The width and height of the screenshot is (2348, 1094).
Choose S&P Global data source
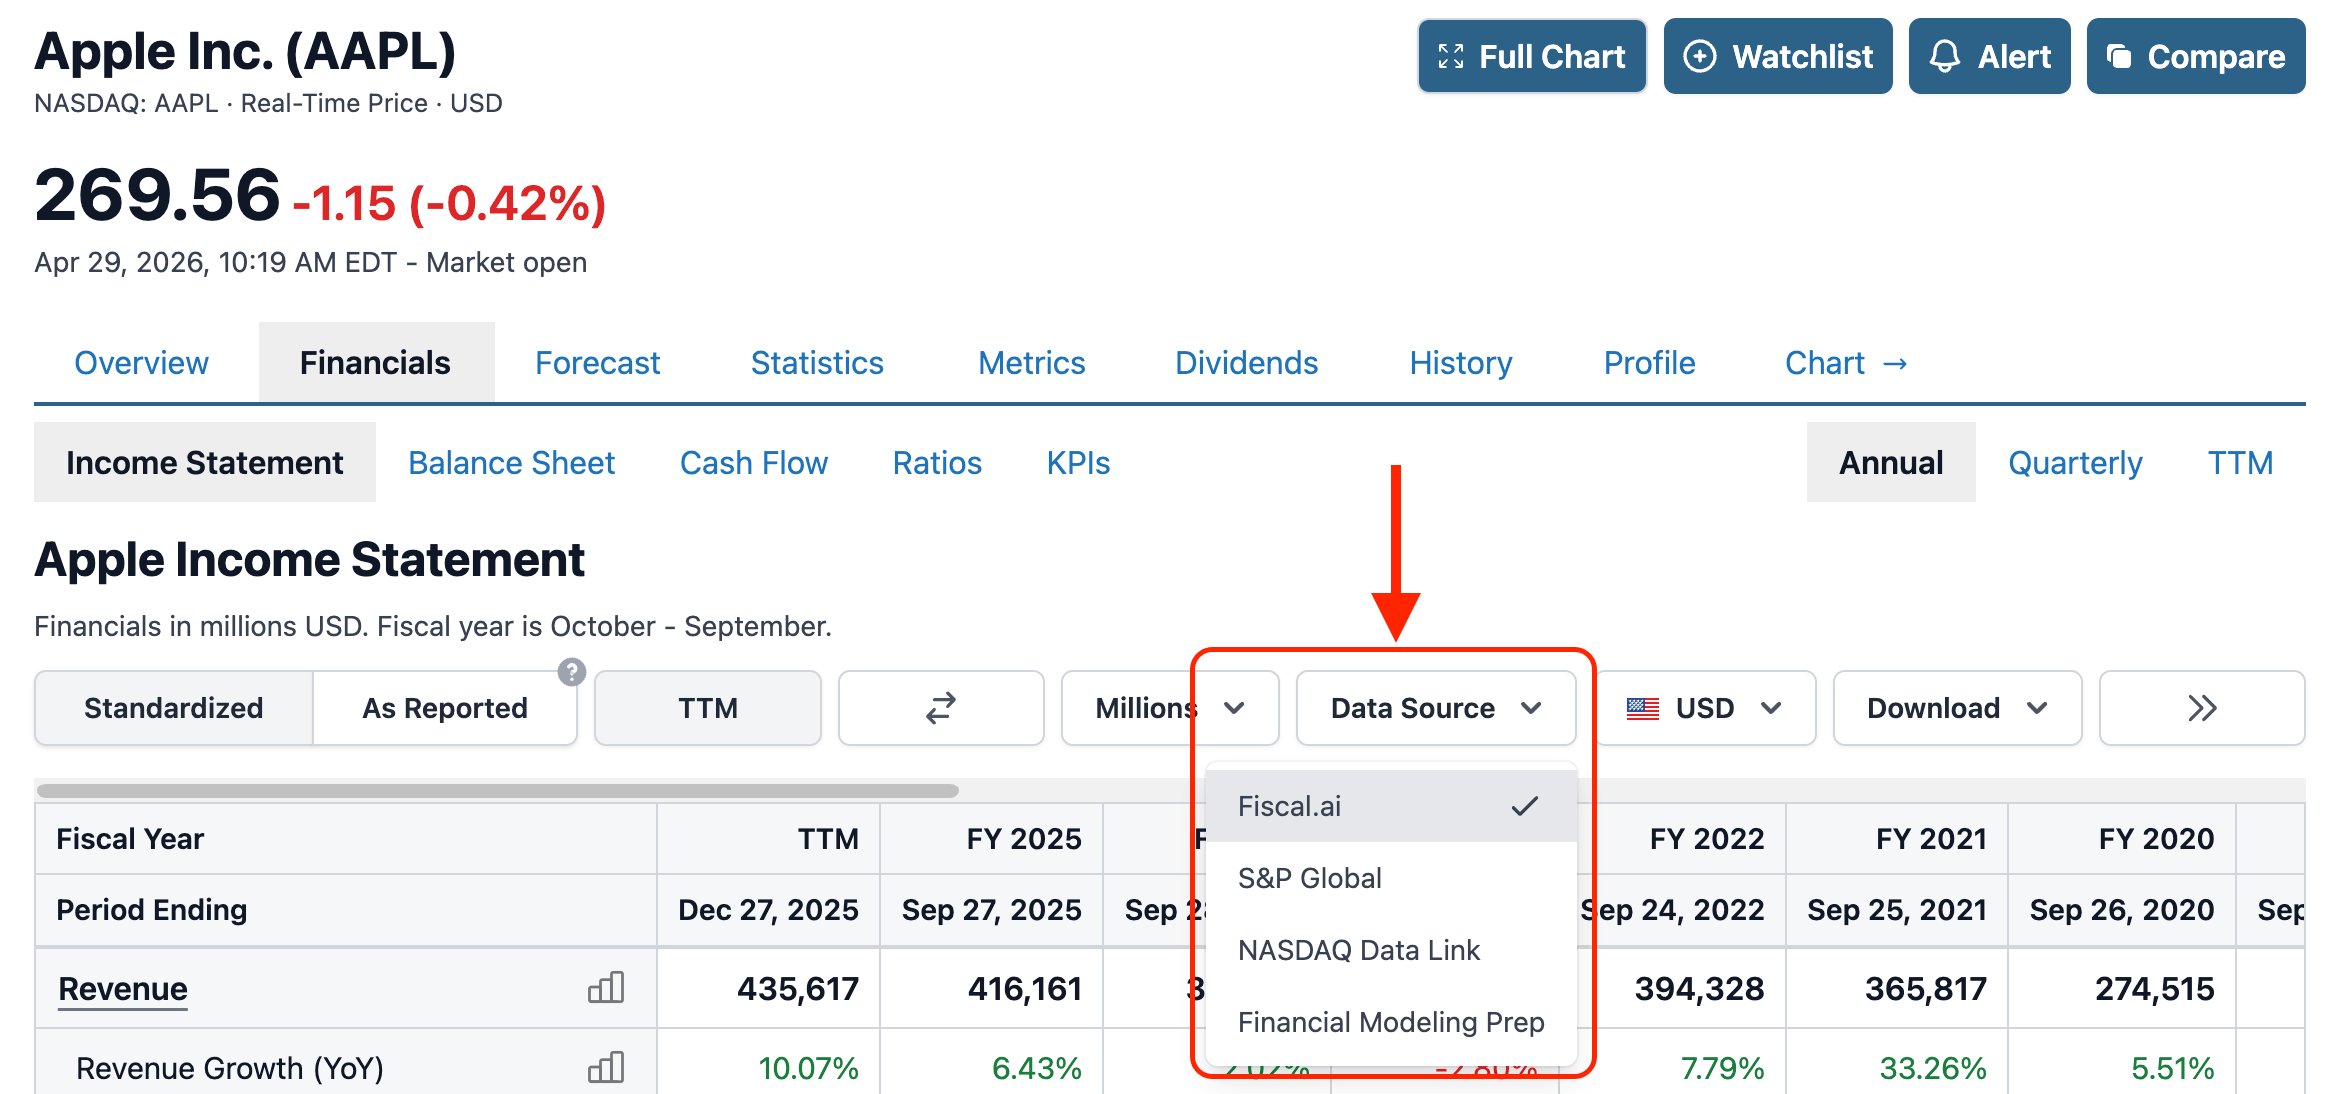(1392, 878)
